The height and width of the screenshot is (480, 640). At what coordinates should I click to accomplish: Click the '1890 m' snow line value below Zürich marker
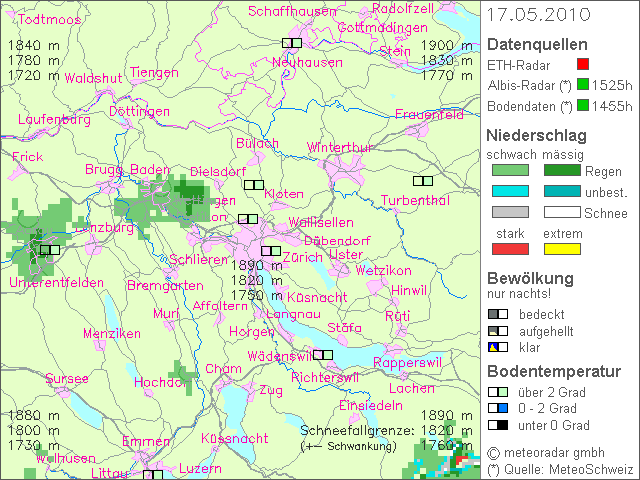point(257,266)
